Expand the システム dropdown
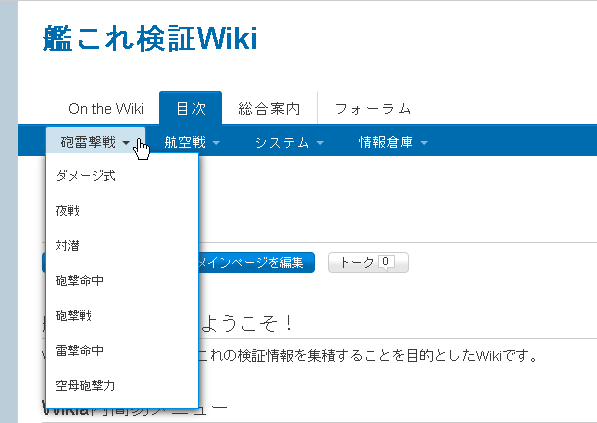This screenshot has height=423, width=597. click(289, 142)
